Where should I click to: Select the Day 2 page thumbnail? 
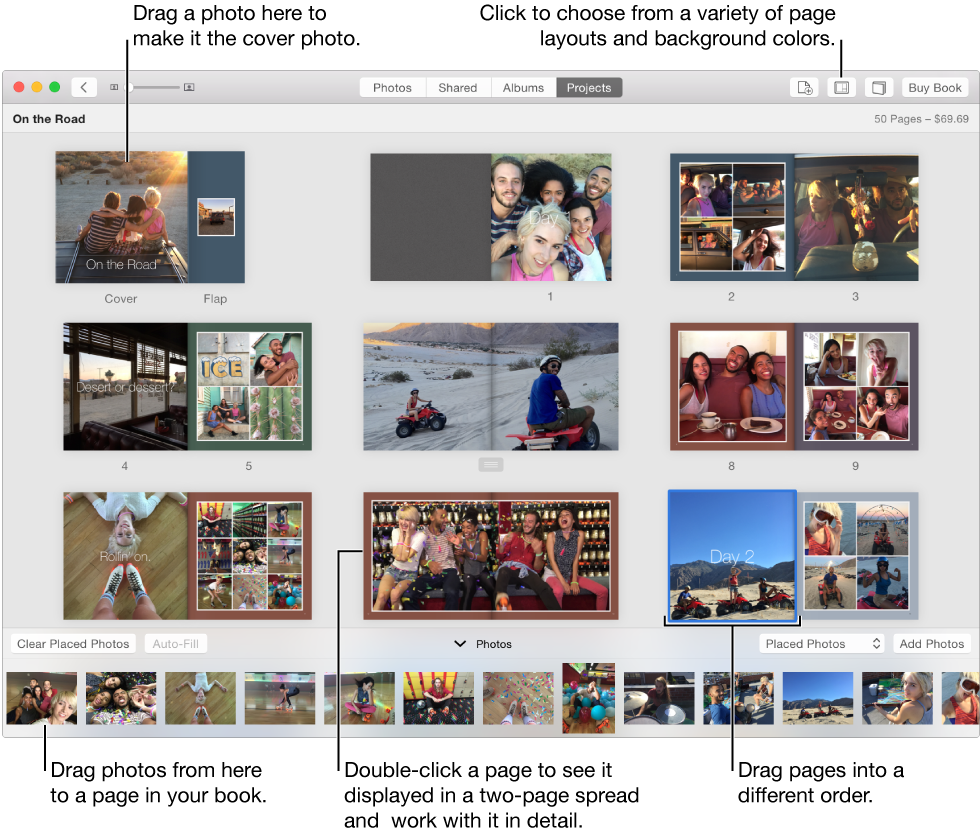732,556
